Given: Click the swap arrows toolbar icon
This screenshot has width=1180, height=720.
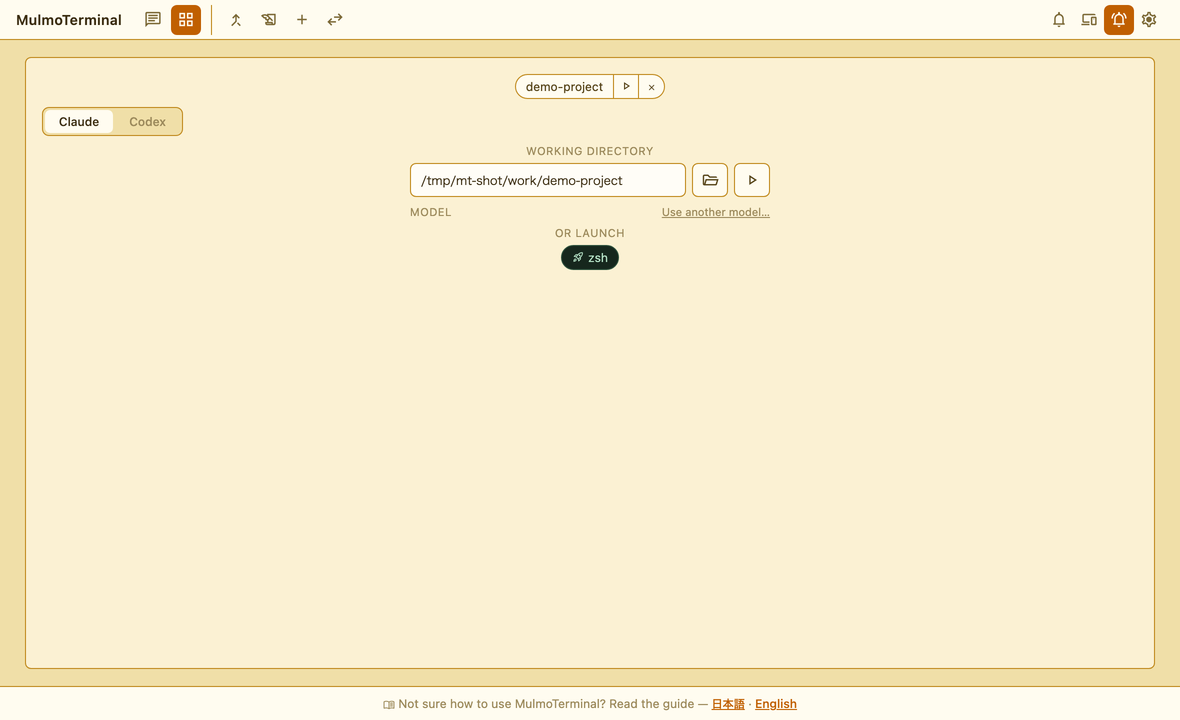Looking at the screenshot, I should [x=335, y=20].
